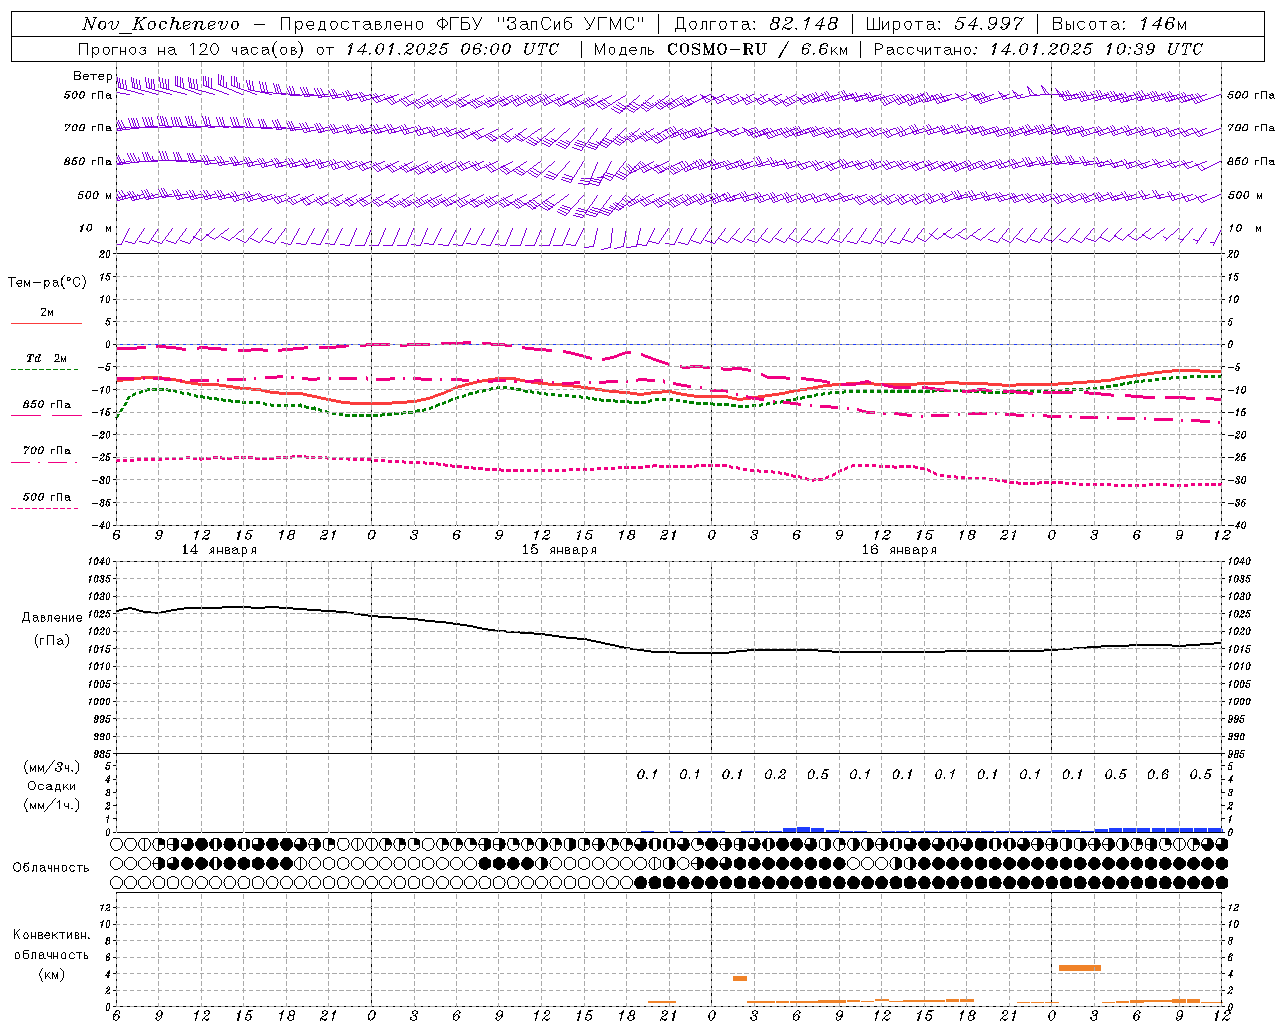The height and width of the screenshot is (1024, 1280).
Task: Click the station name Nov_Kochenevo
Action: point(161,24)
